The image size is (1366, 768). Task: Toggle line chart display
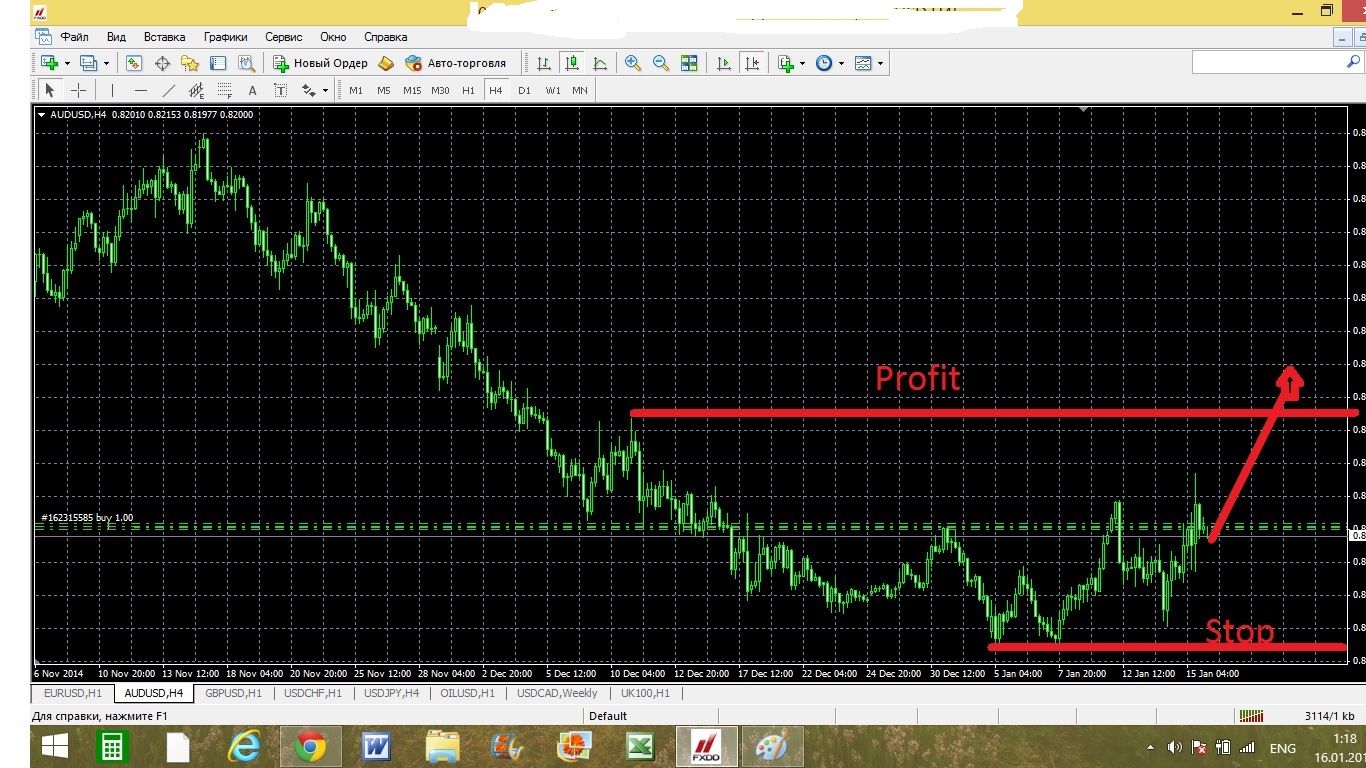click(600, 63)
